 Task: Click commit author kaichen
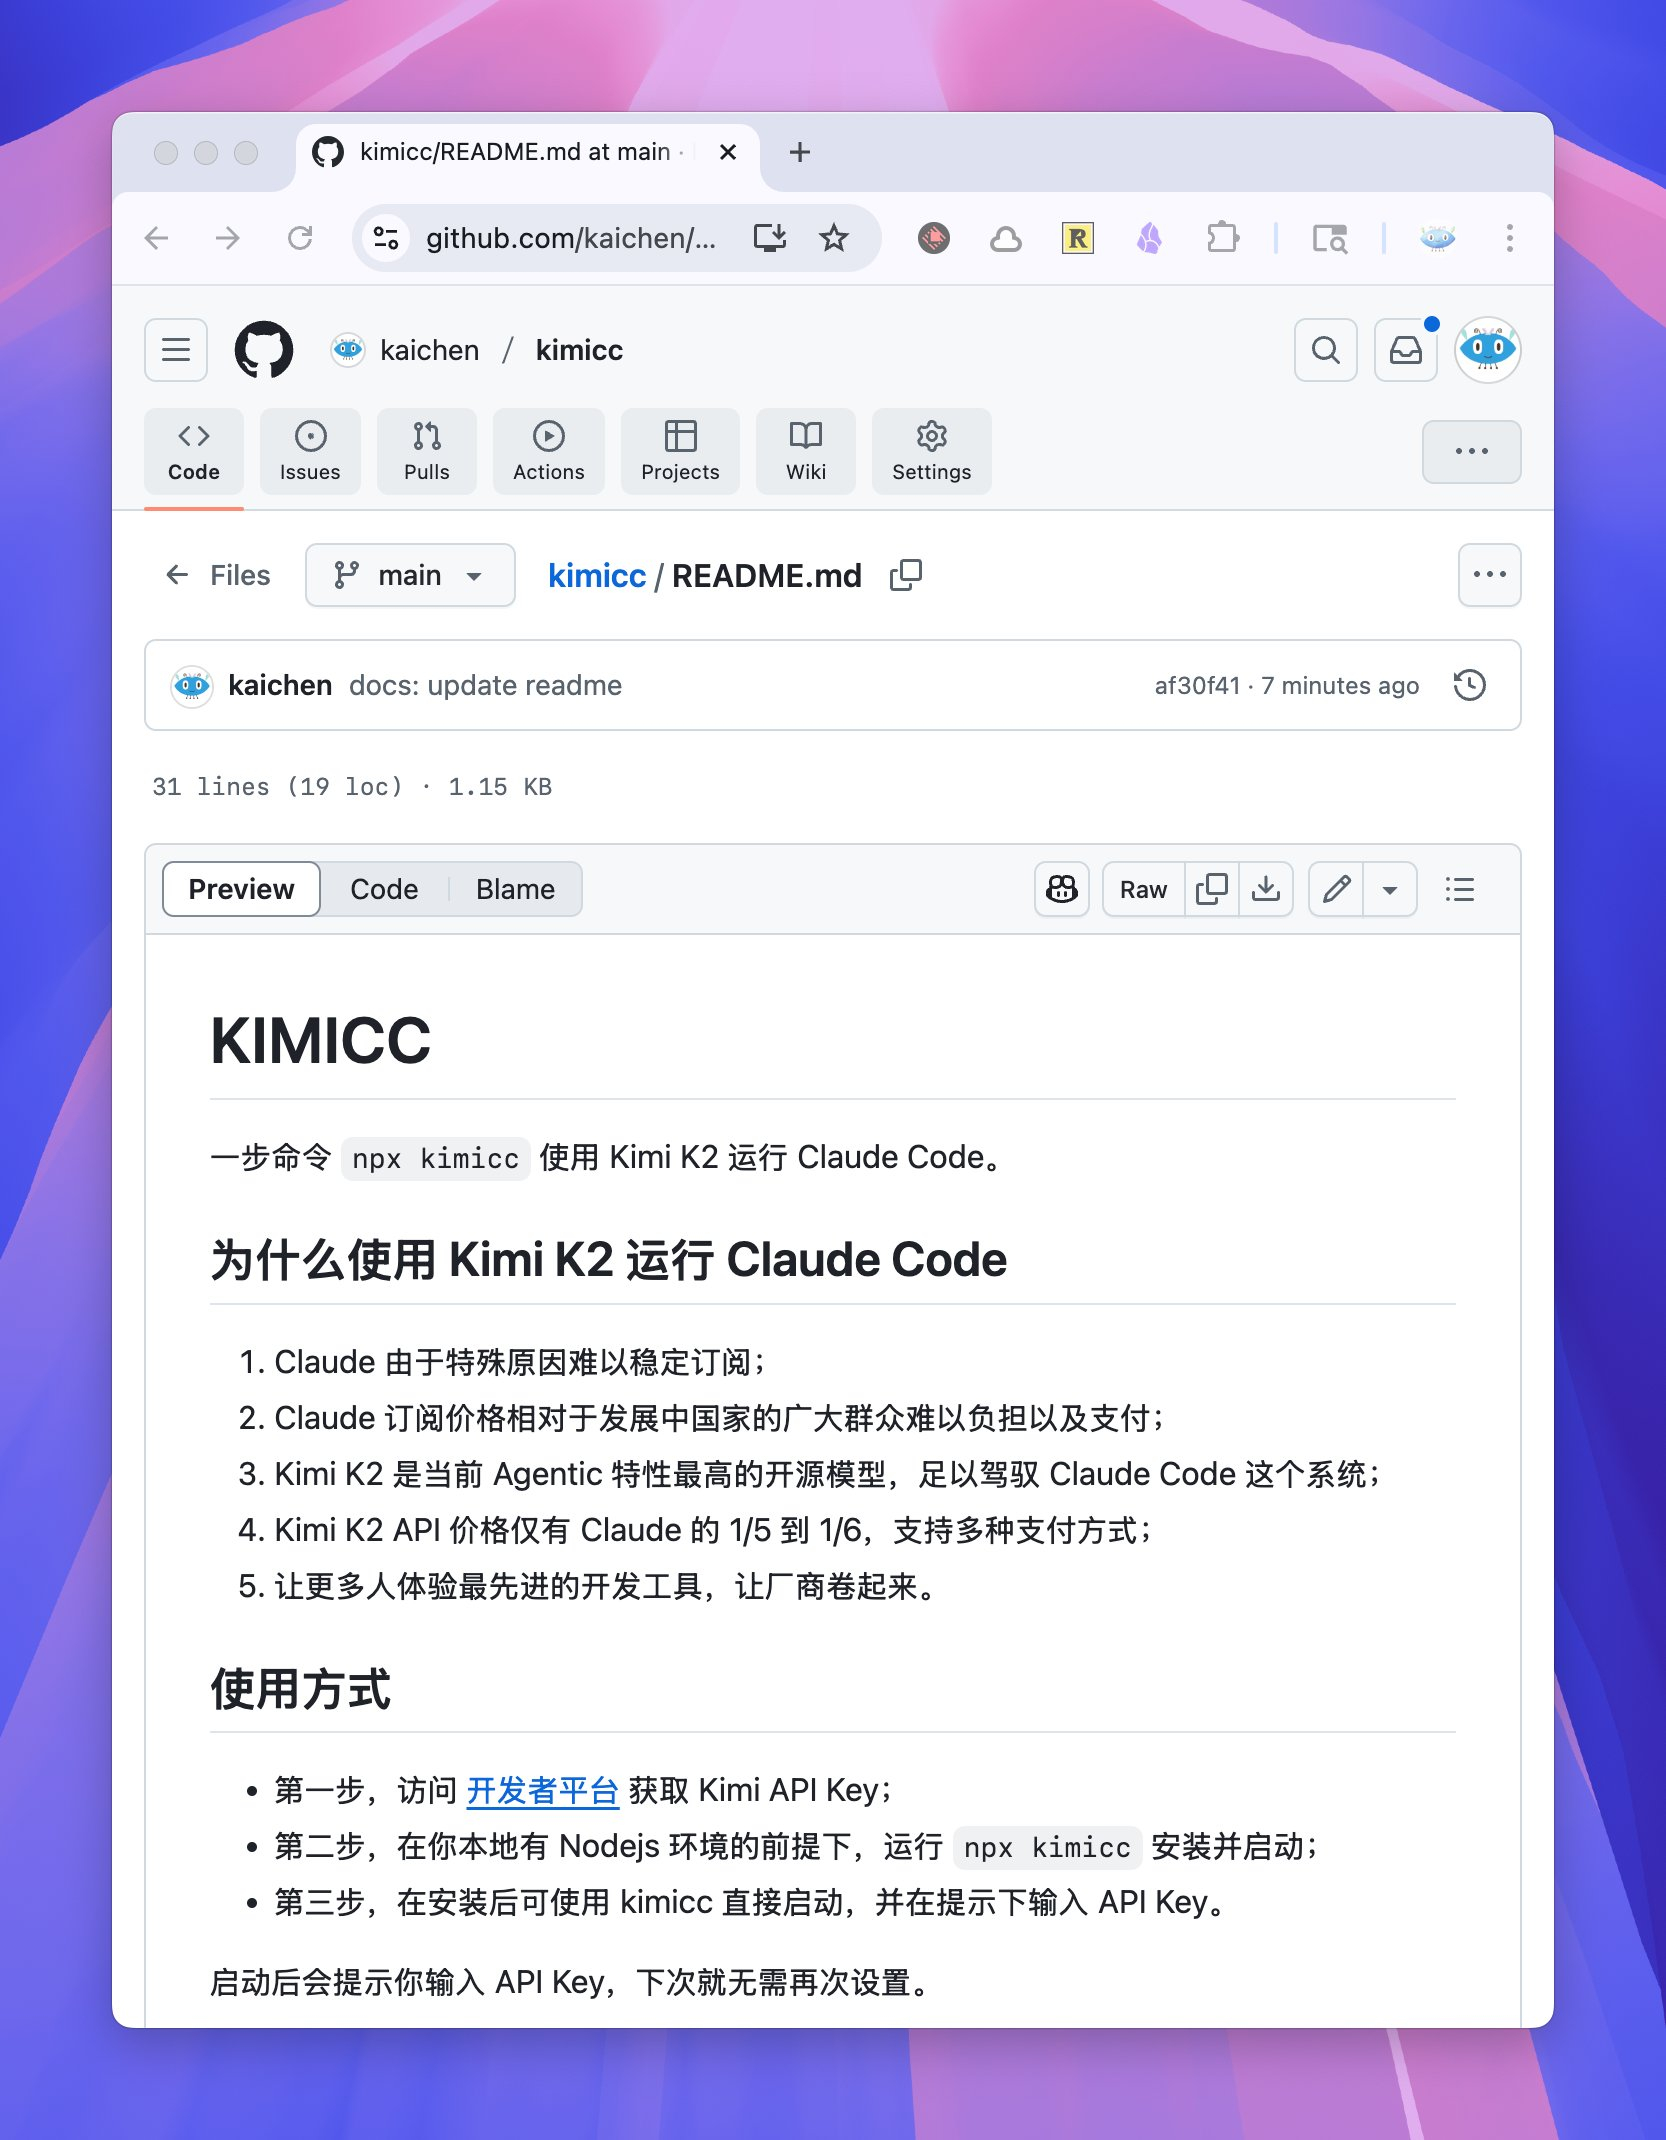coord(280,685)
